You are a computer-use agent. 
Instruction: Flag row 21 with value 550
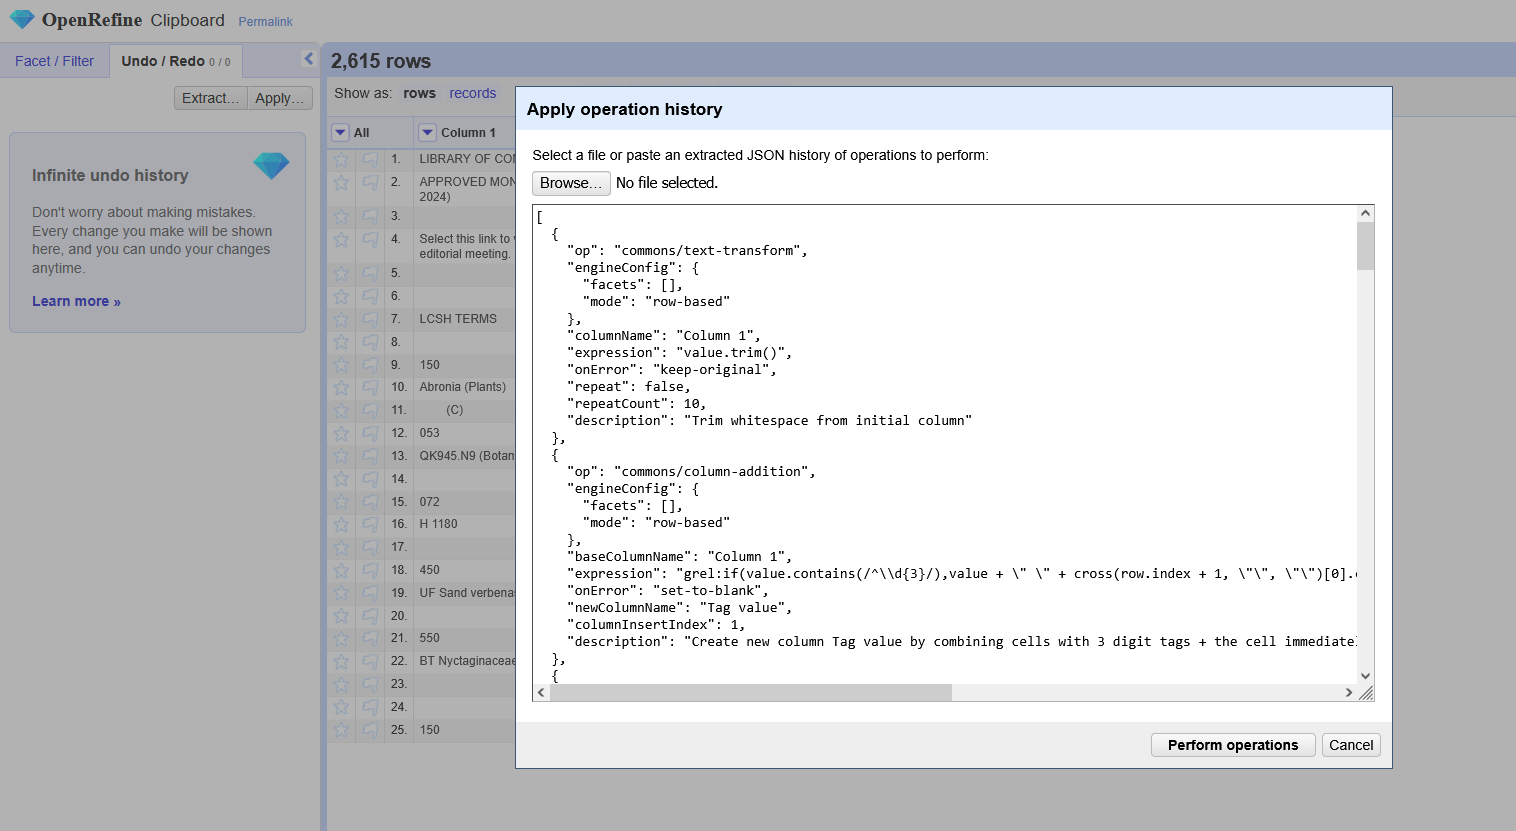(370, 638)
